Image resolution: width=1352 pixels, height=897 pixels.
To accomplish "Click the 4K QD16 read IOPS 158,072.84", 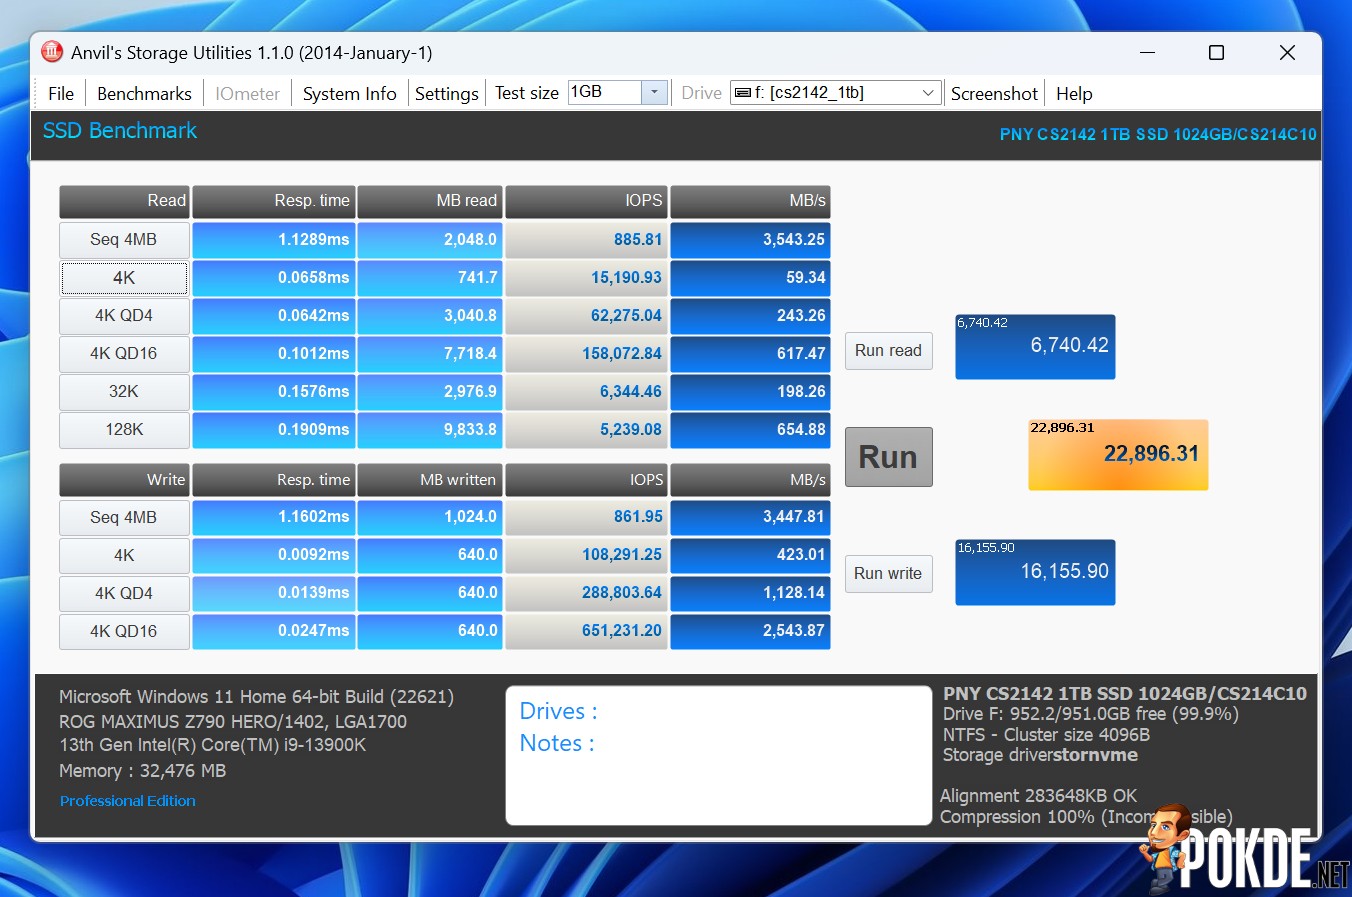I will point(586,354).
